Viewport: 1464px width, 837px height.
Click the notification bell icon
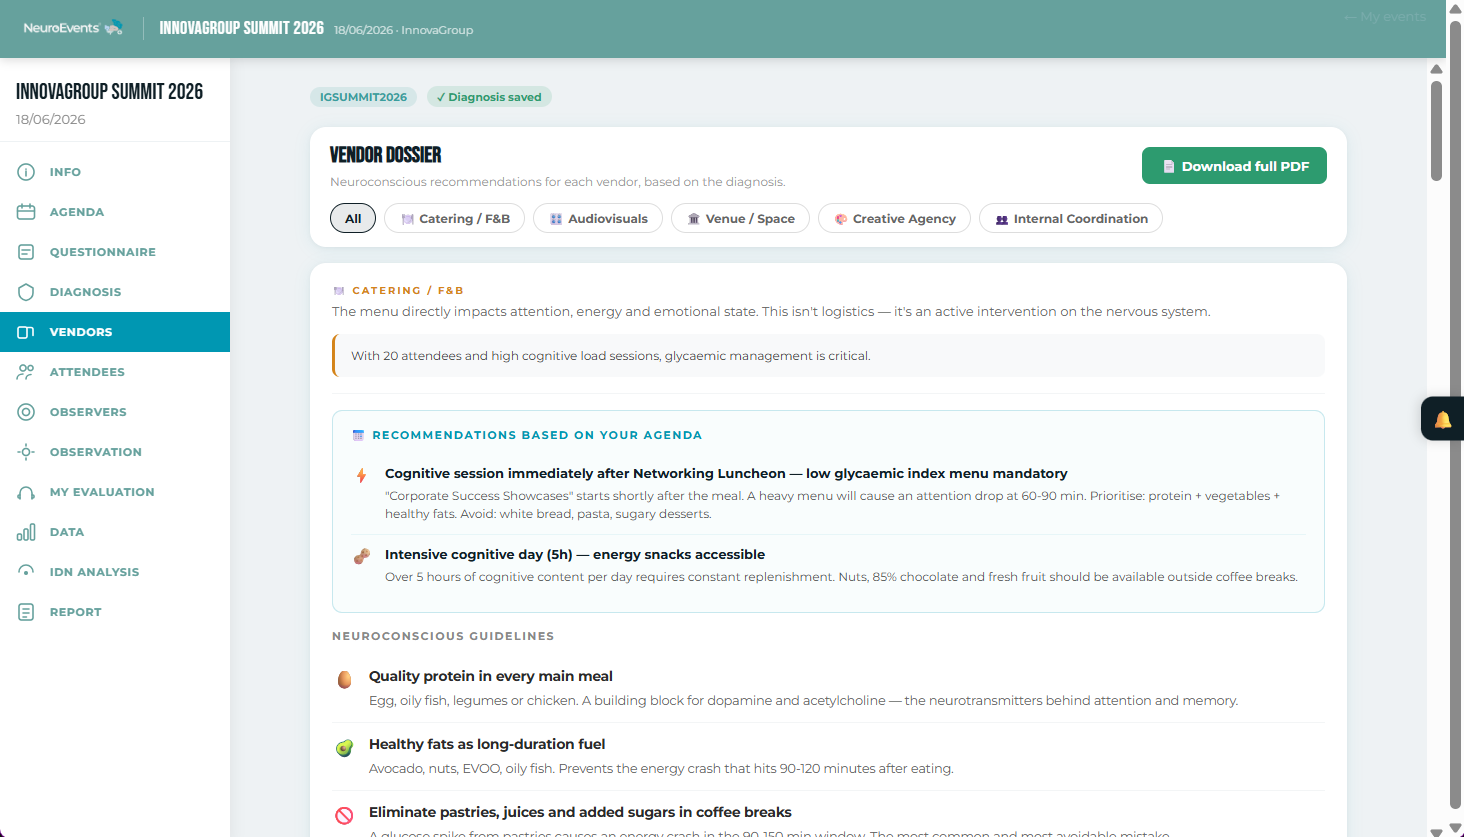1443,420
